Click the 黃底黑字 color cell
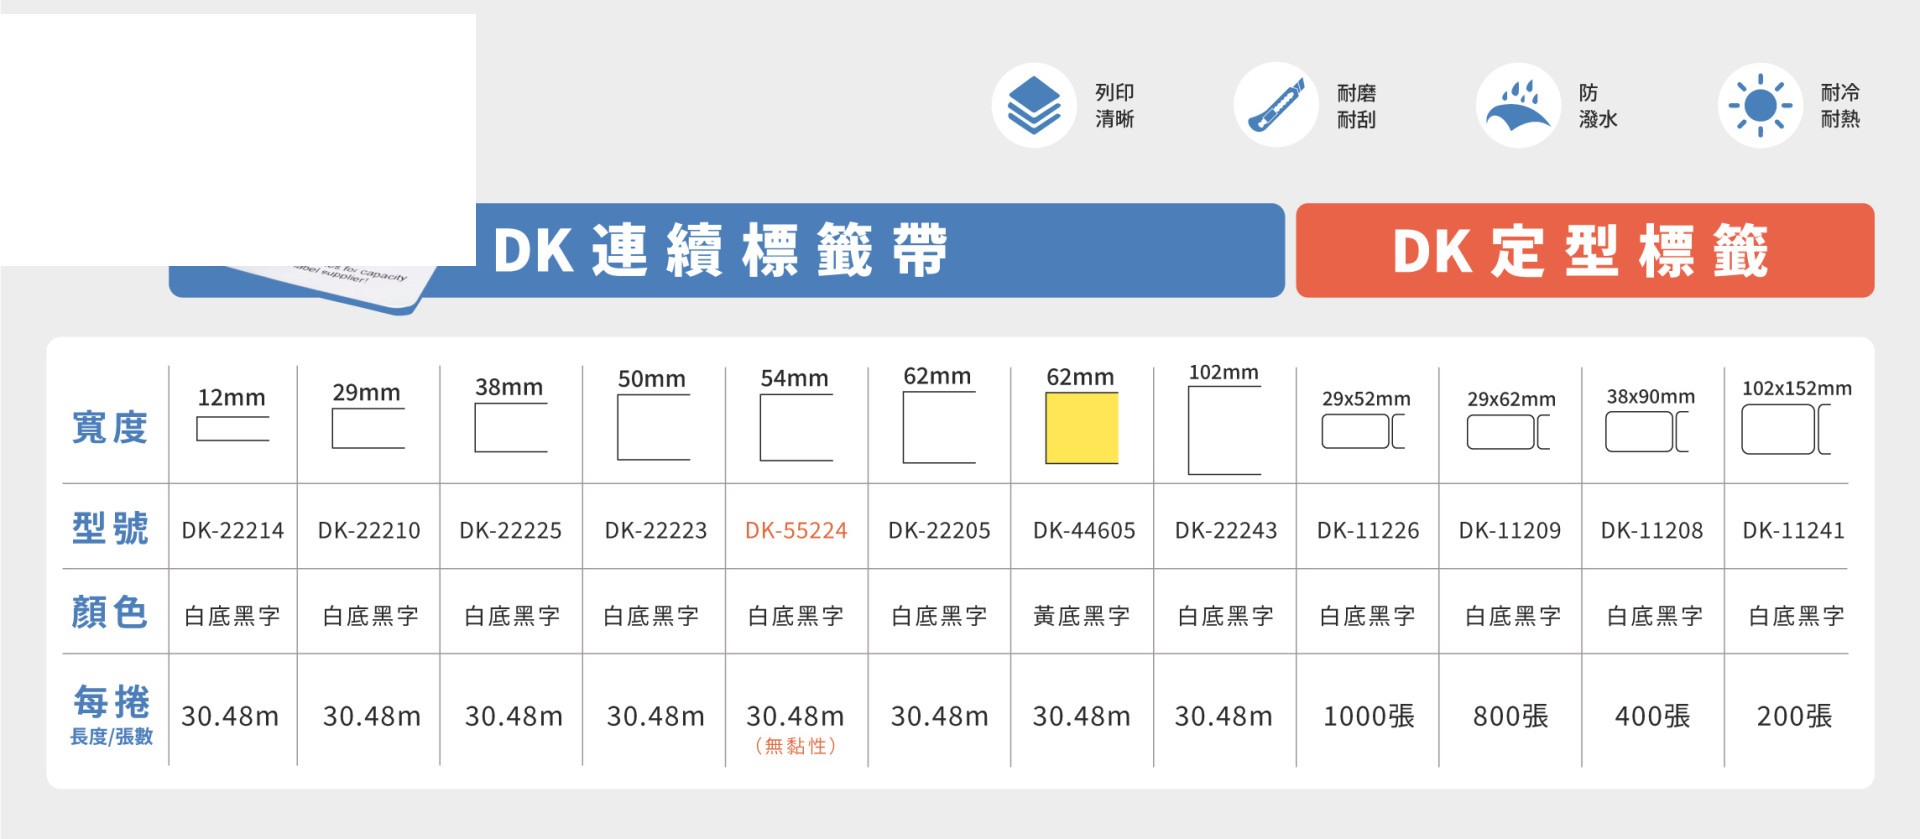The image size is (1920, 839). [x=1082, y=616]
